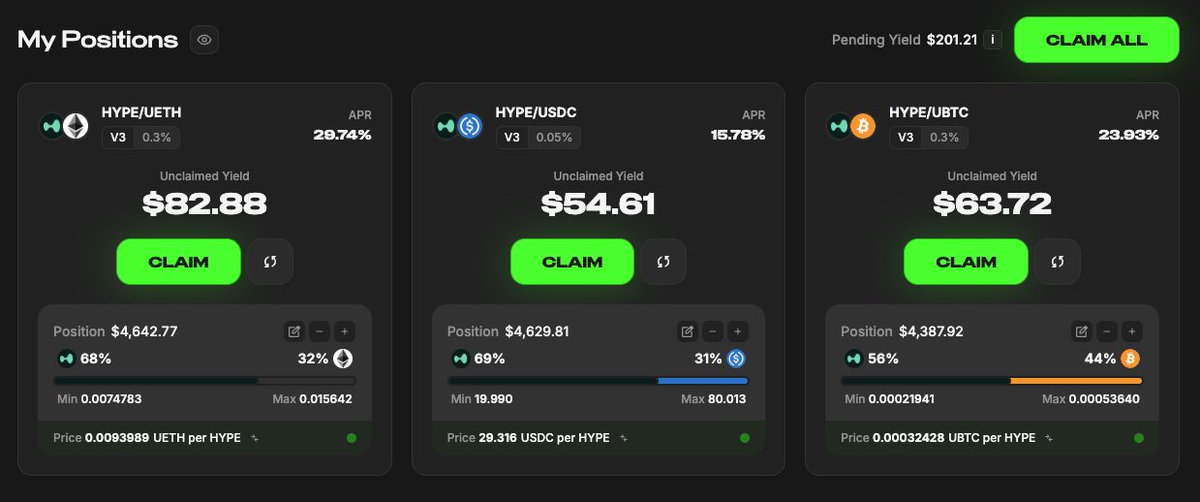The width and height of the screenshot is (1200, 502).
Task: Click the 23.93% APR value
Action: coord(1129,135)
